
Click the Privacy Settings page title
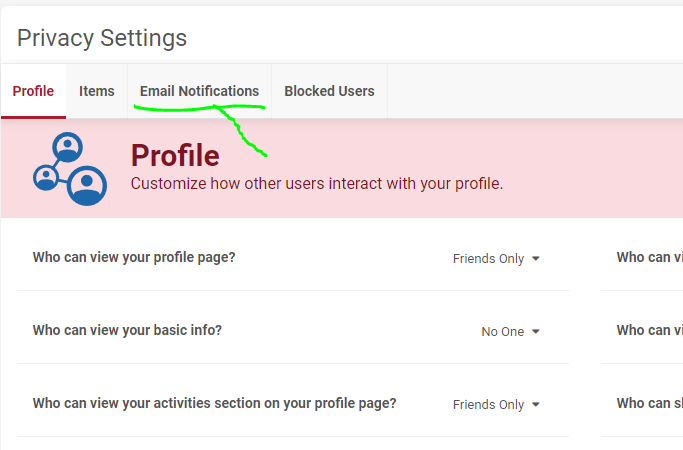pyautogui.click(x=102, y=38)
